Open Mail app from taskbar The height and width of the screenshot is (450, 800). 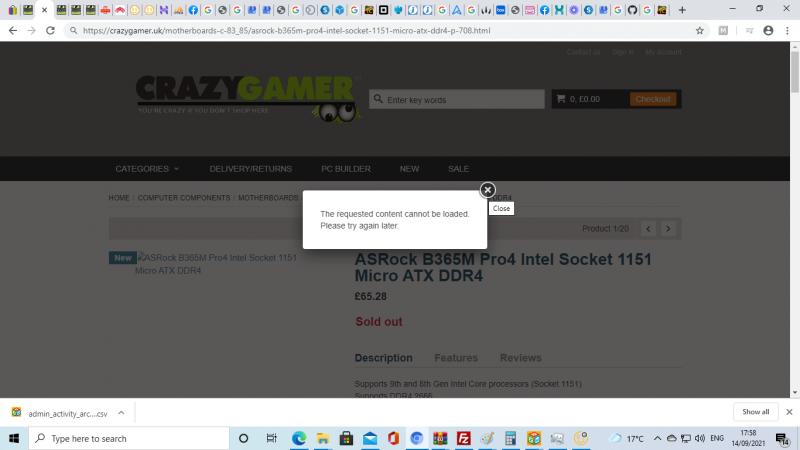coord(370,438)
